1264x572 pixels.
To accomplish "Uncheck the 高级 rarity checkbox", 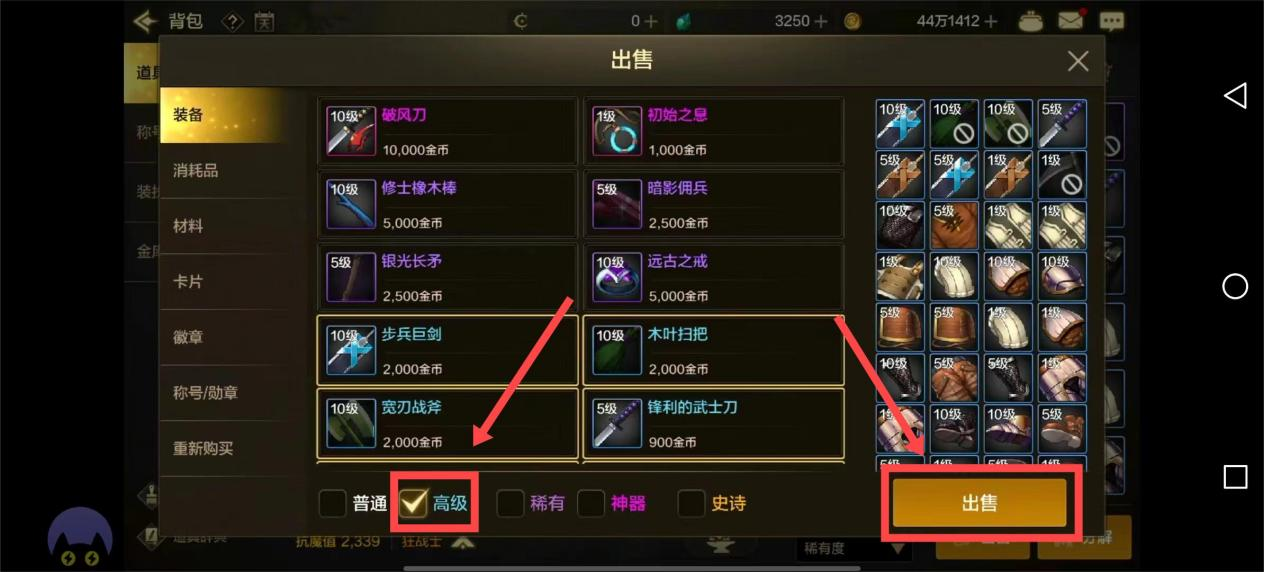I will (x=413, y=503).
